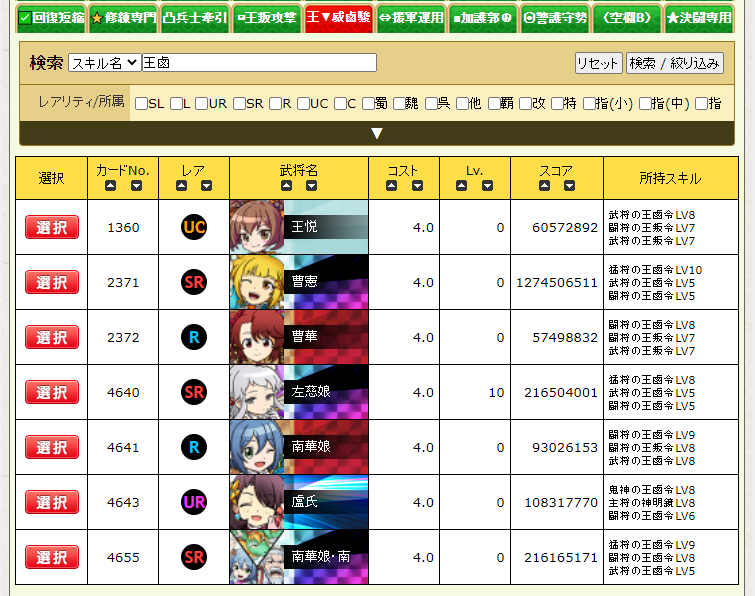Tick the SR rarity checkbox
Viewport: 755px width, 596px height.
(x=239, y=104)
